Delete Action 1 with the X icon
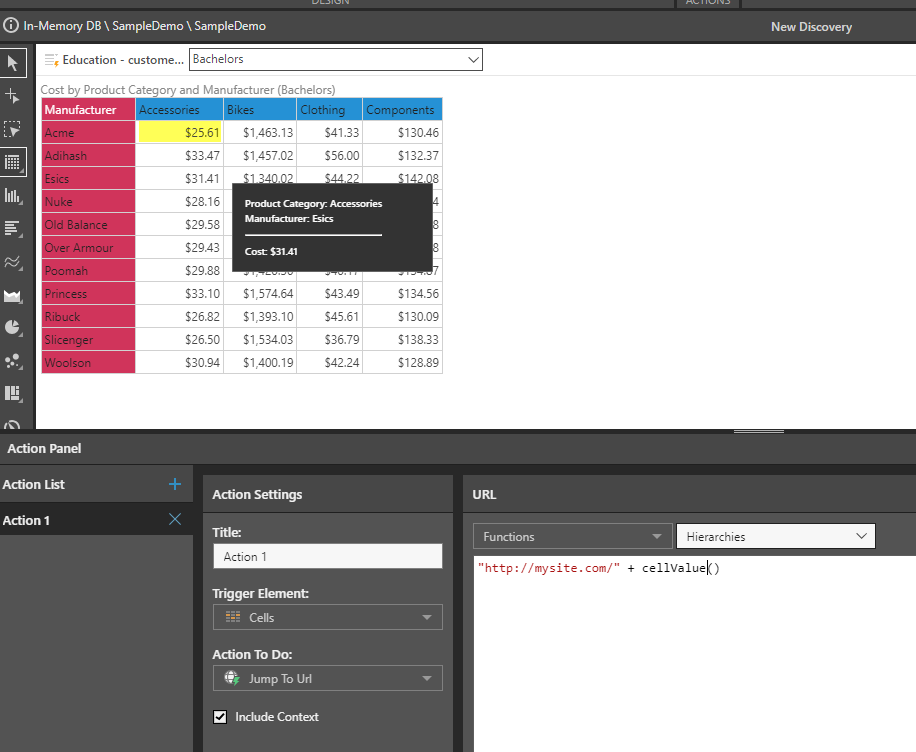Screen dimensions: 916x752 tap(175, 519)
